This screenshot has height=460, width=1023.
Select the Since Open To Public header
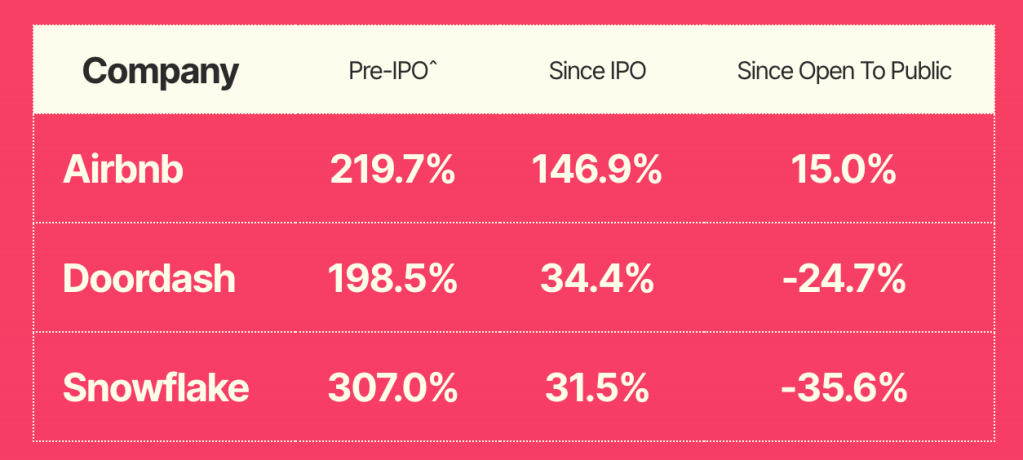click(x=843, y=72)
